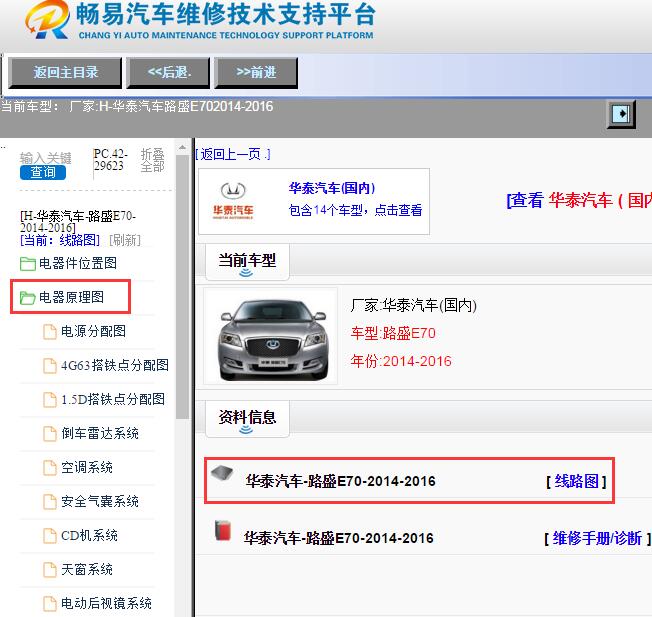The width and height of the screenshot is (652, 617).
Task: Click the gray book icon for 线路图 row
Action: pos(222,474)
